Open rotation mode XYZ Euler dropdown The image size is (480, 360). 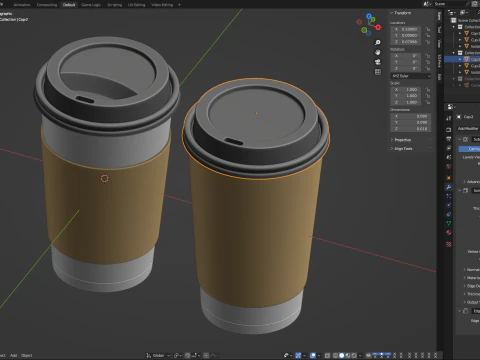coord(411,76)
